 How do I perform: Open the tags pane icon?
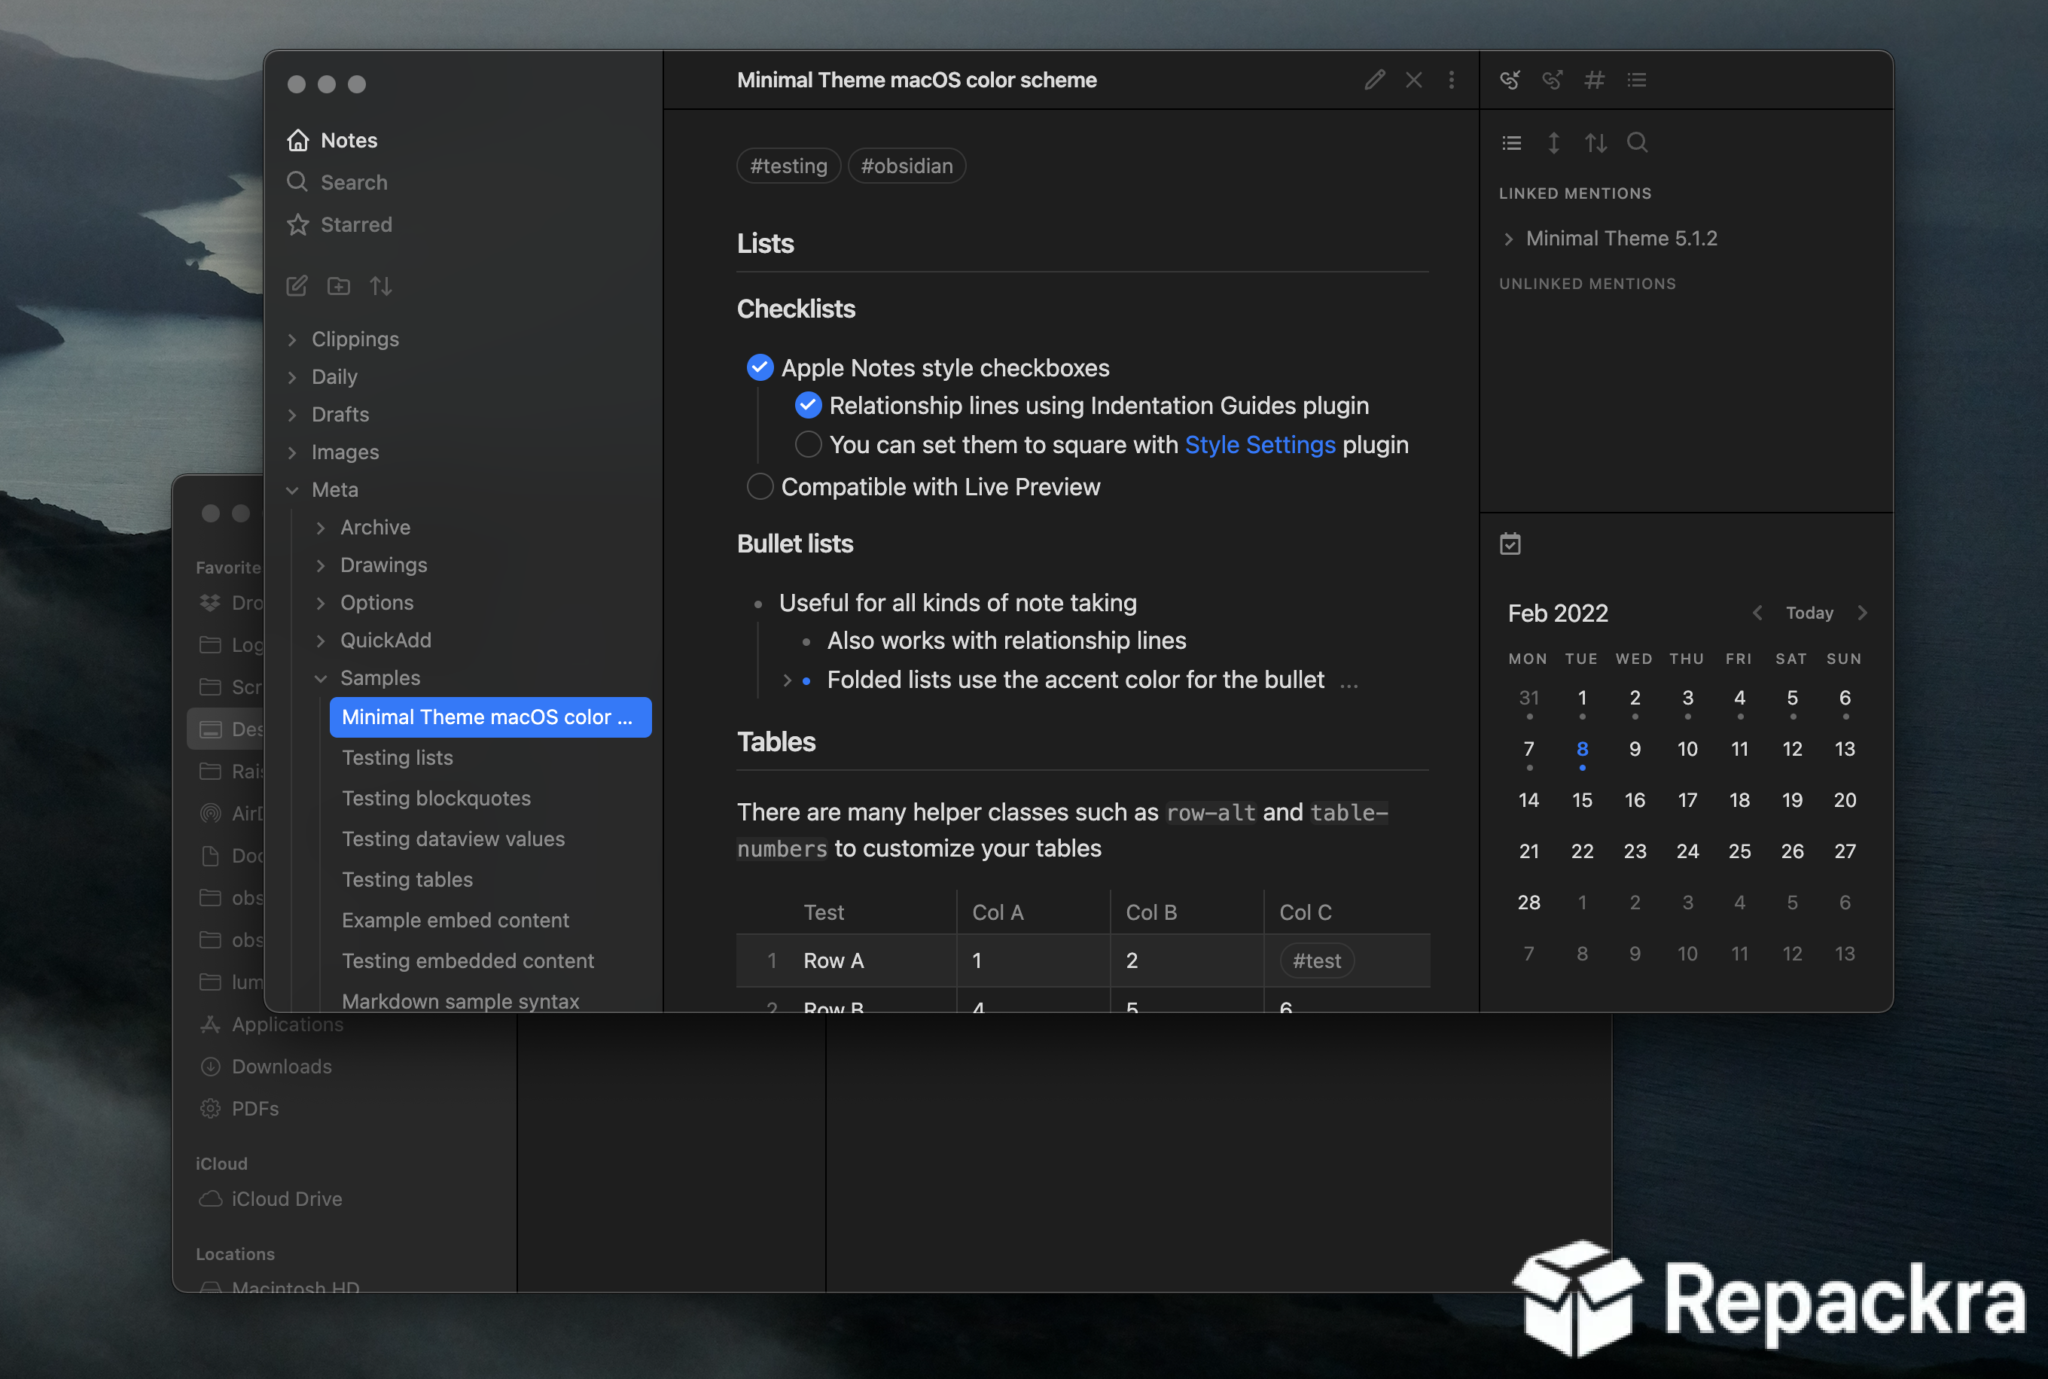pos(1594,80)
